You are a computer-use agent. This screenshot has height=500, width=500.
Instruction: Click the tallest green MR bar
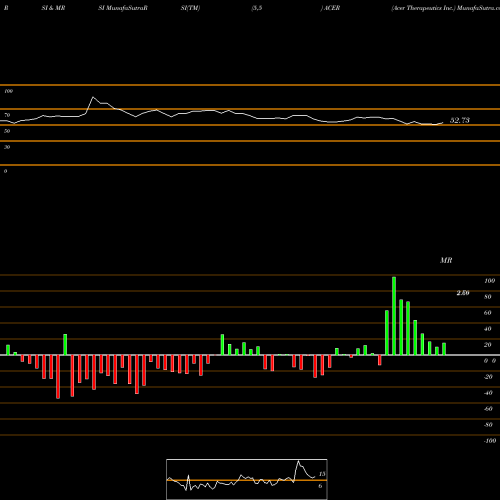click(x=394, y=316)
